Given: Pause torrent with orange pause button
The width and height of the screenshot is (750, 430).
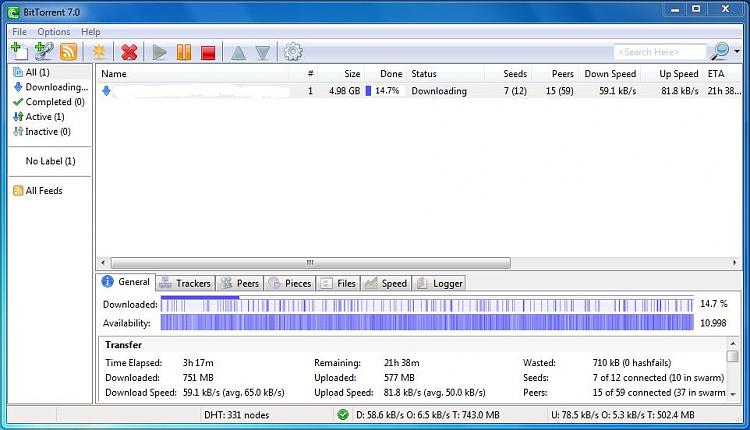Looking at the screenshot, I should [184, 52].
